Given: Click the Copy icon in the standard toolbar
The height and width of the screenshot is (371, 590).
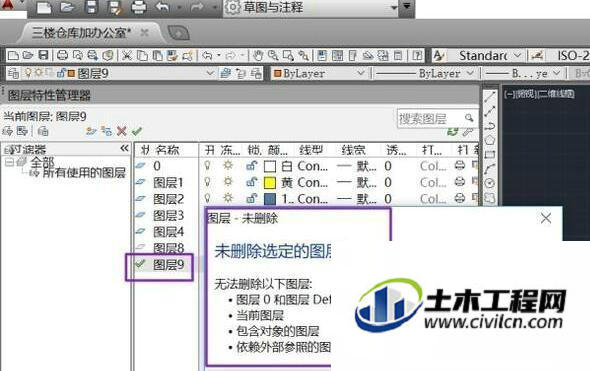Looking at the screenshot, I should (142, 56).
